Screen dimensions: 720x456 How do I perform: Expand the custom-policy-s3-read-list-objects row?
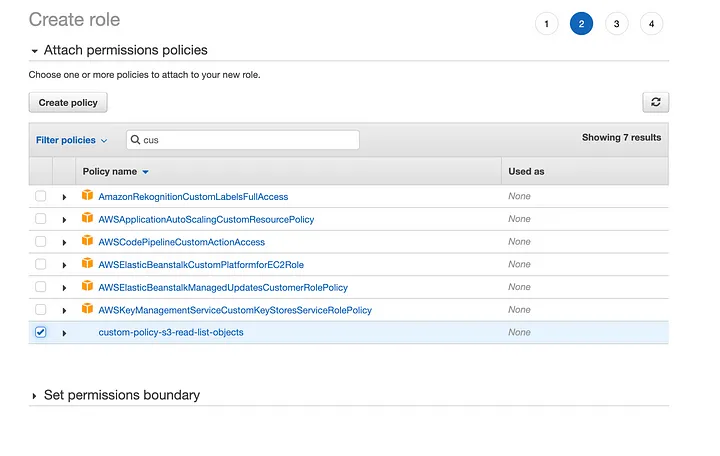pyautogui.click(x=64, y=333)
